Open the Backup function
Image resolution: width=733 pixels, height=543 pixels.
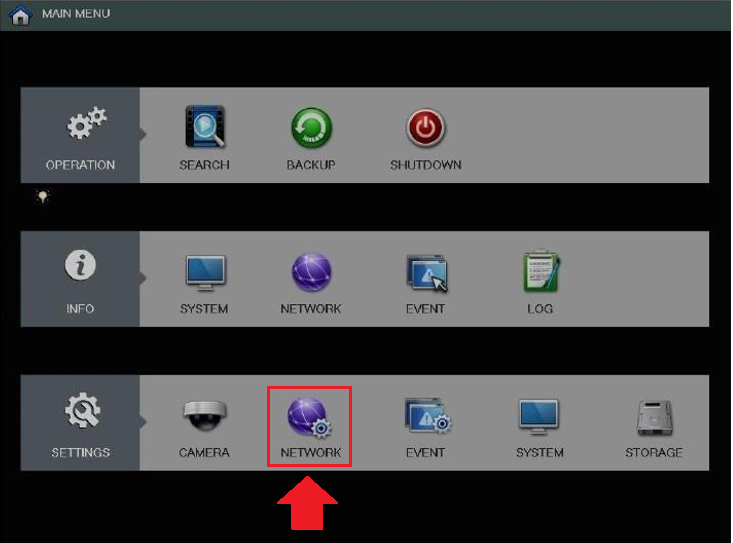click(x=311, y=128)
